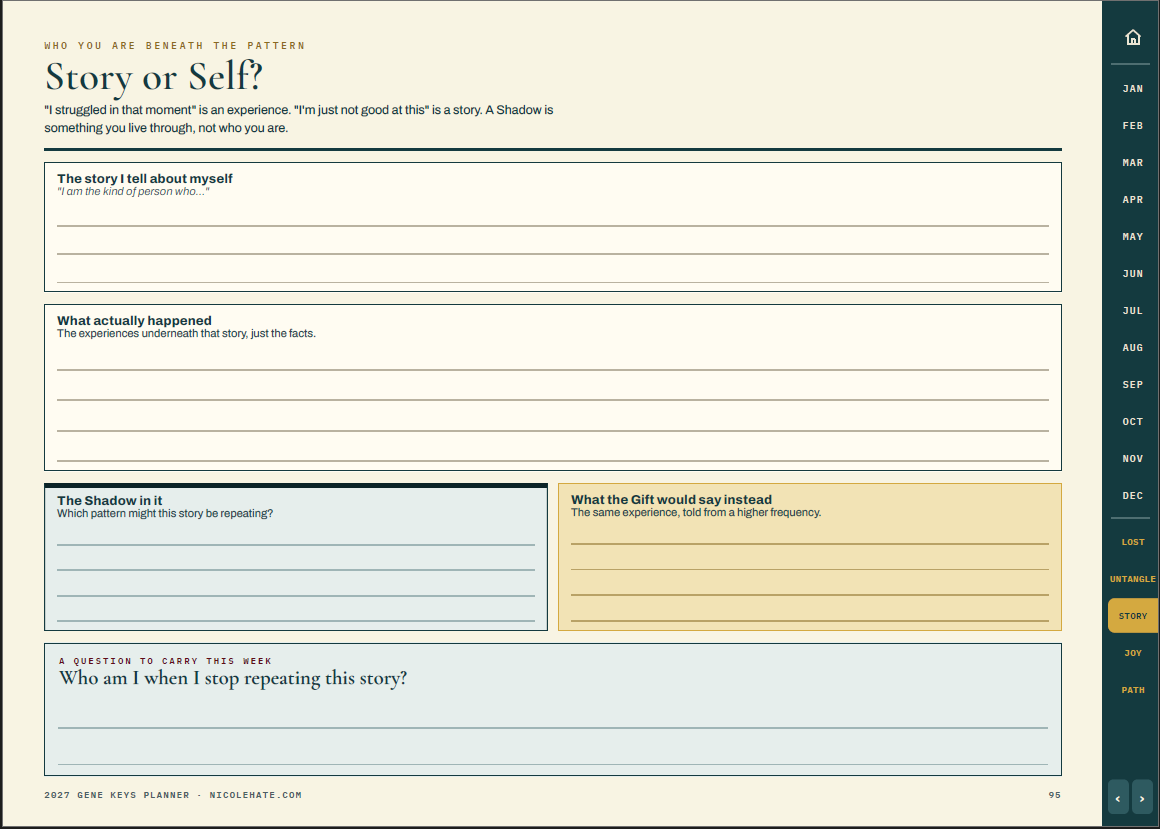Click 'A QUESTION TO CARRY THIS WEEK' label

(165, 661)
